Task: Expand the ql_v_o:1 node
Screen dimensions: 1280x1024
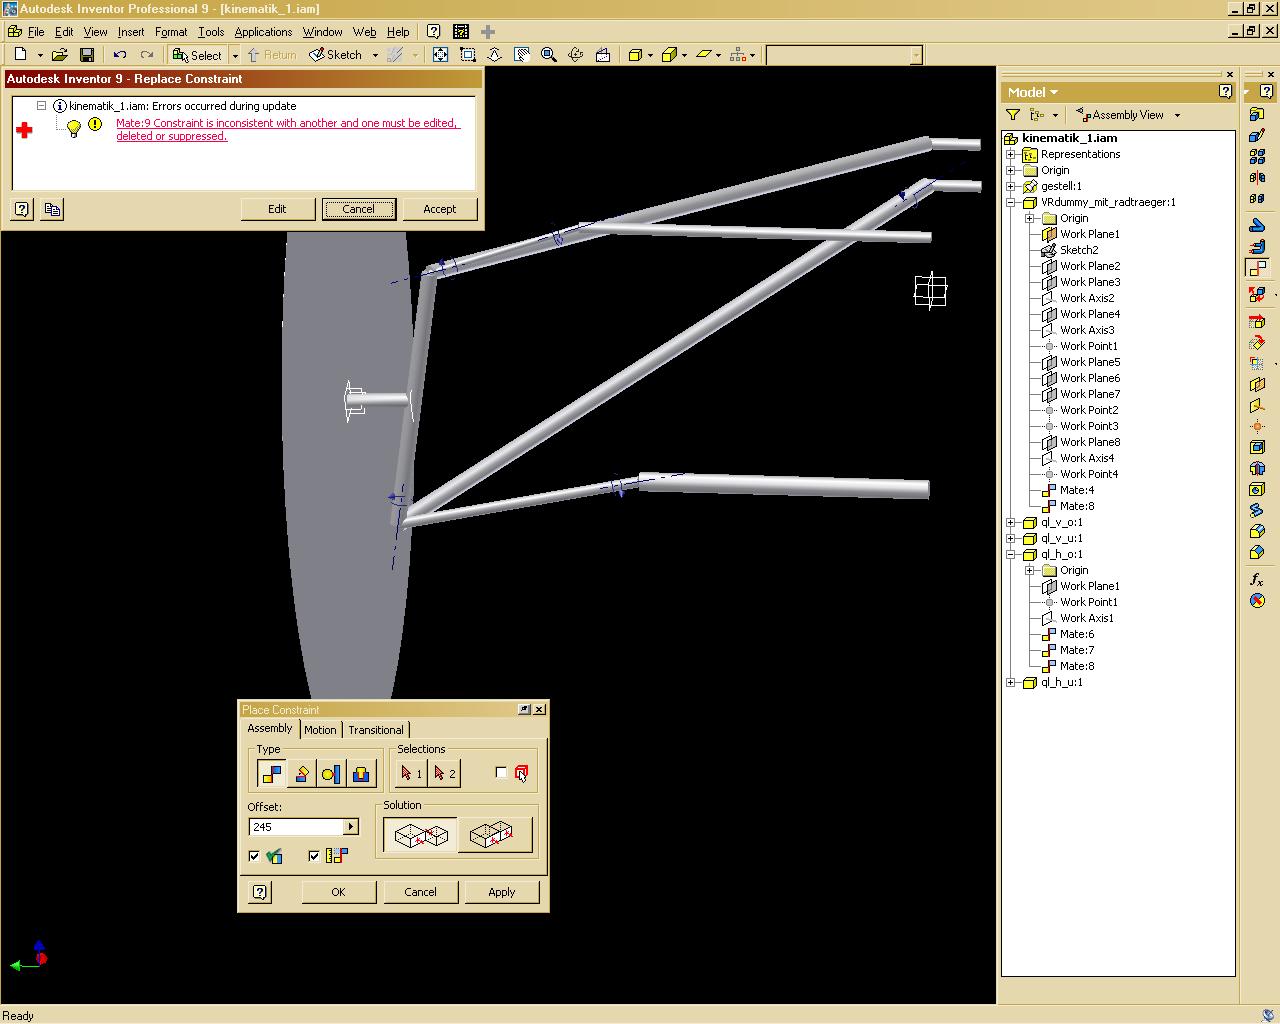Action: click(x=1011, y=522)
